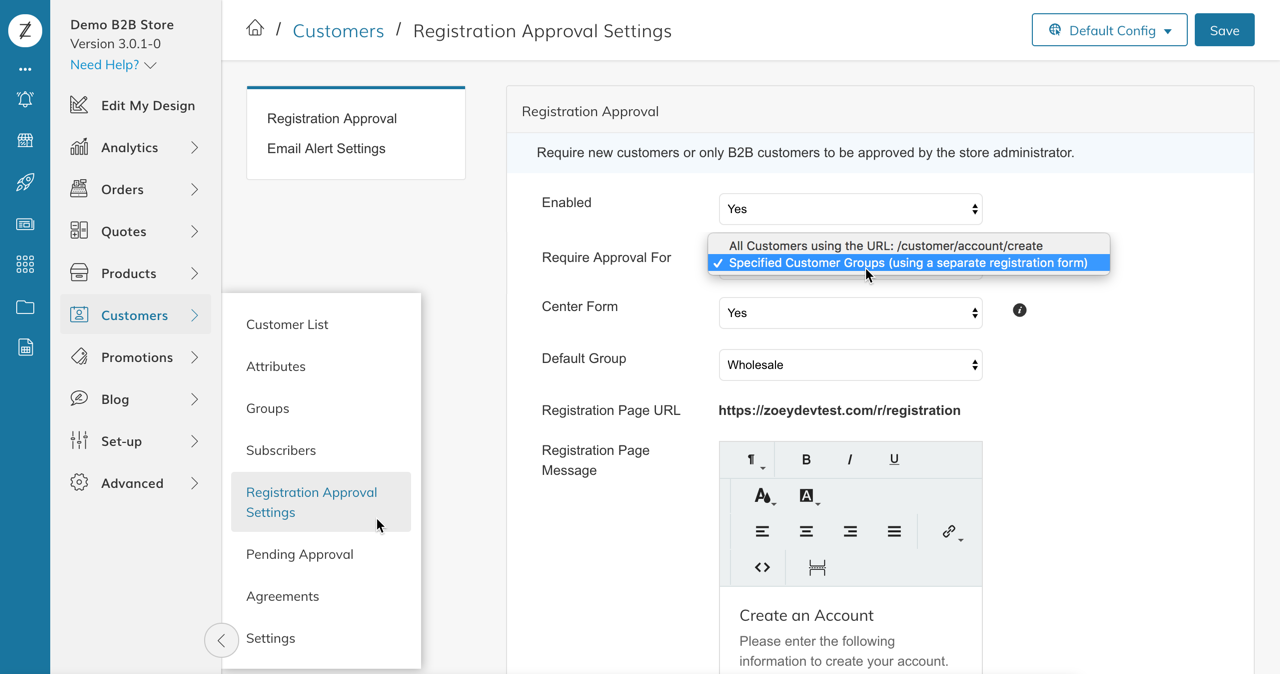Open Pending Approval from the Customers submenu

(x=300, y=554)
